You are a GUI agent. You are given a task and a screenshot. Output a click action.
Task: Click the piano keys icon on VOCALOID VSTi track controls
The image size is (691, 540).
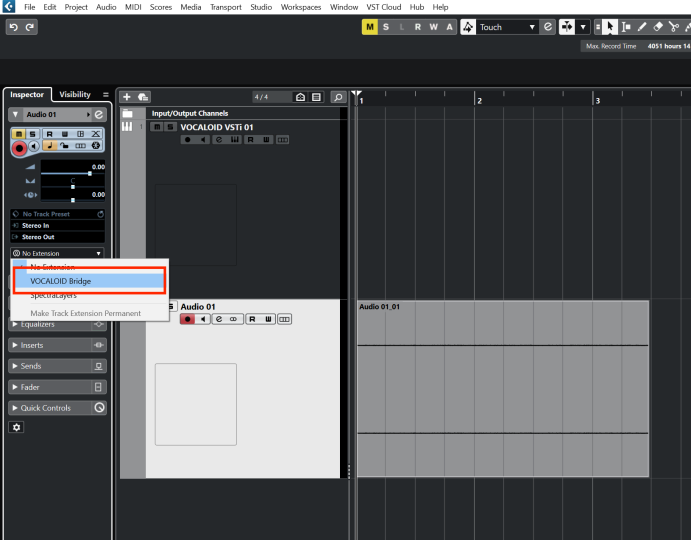pos(234,140)
